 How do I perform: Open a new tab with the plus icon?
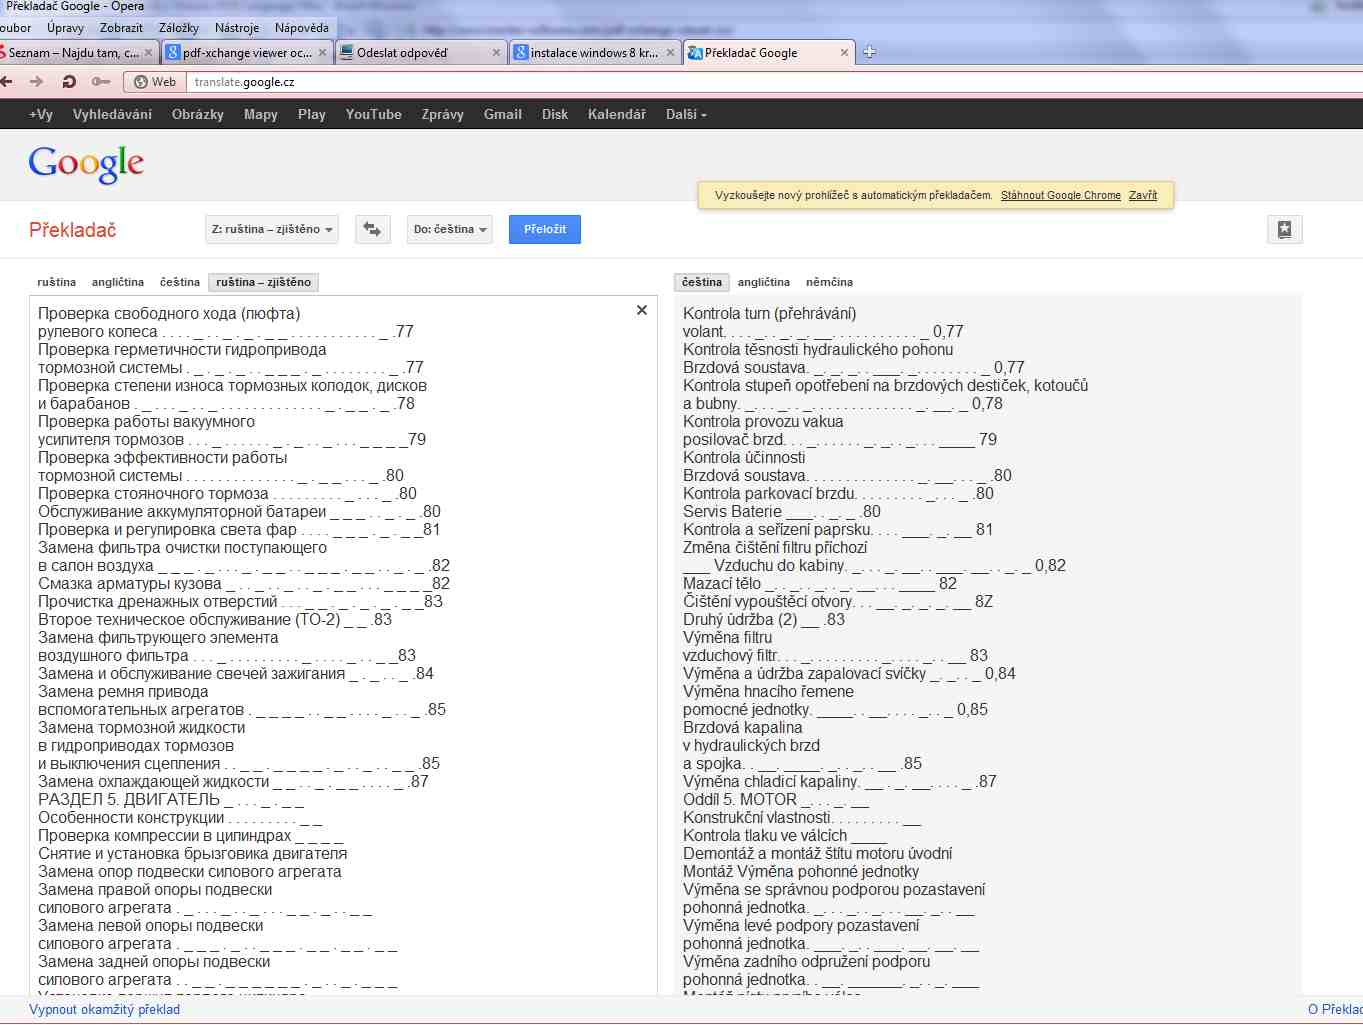point(869,52)
